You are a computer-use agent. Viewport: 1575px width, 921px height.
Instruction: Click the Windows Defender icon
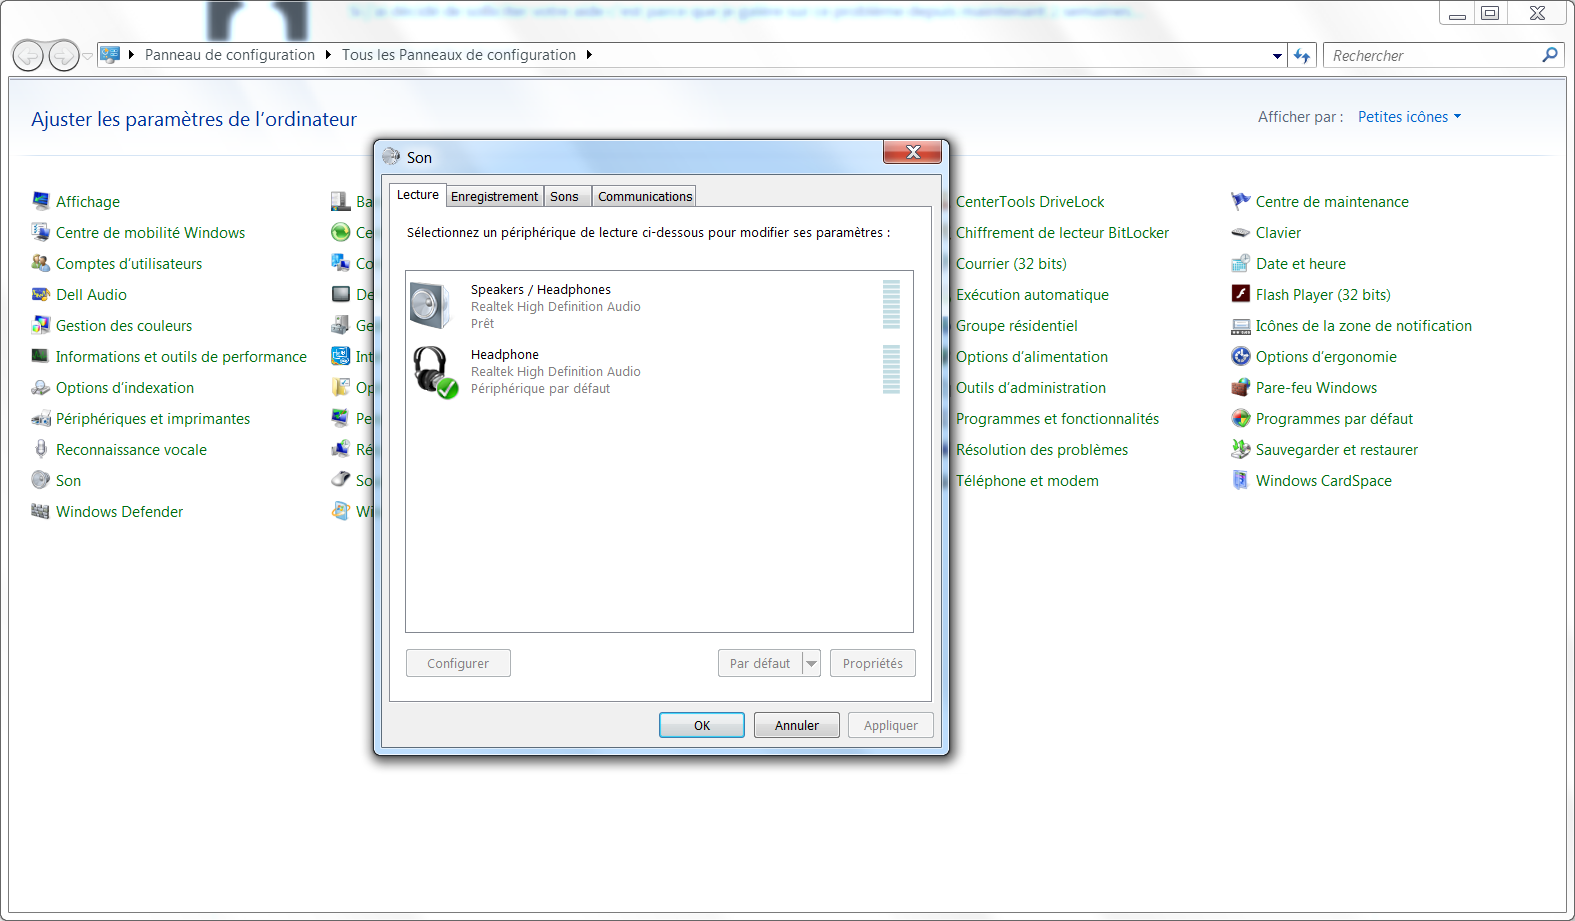click(x=40, y=511)
